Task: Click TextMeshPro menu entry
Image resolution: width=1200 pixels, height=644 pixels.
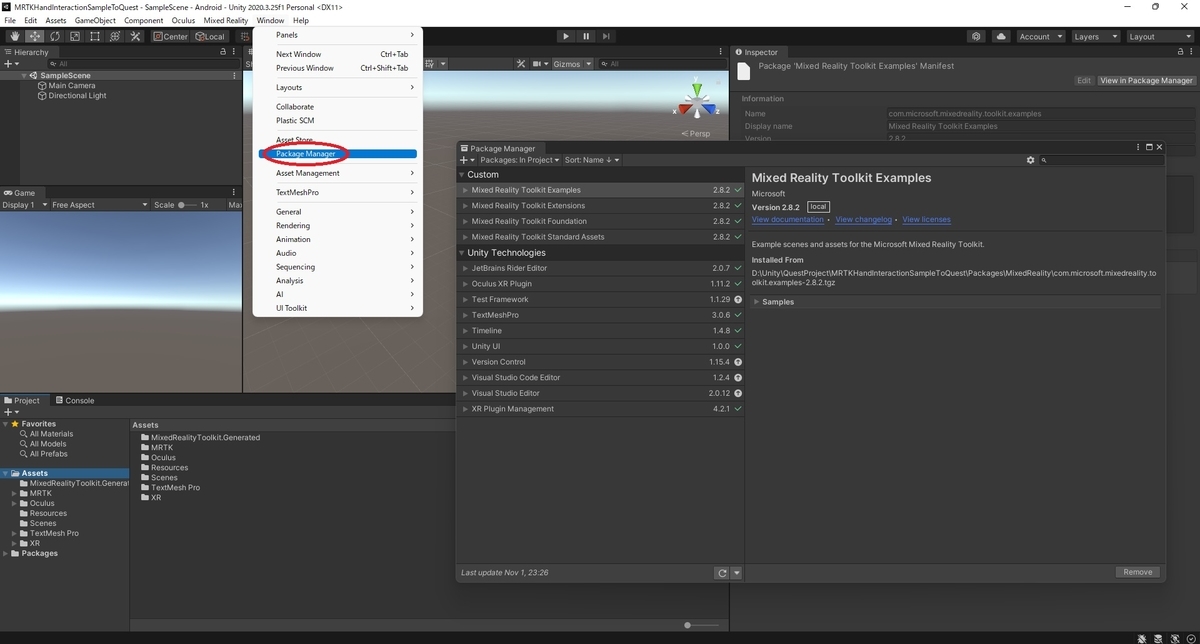Action: pyautogui.click(x=338, y=193)
